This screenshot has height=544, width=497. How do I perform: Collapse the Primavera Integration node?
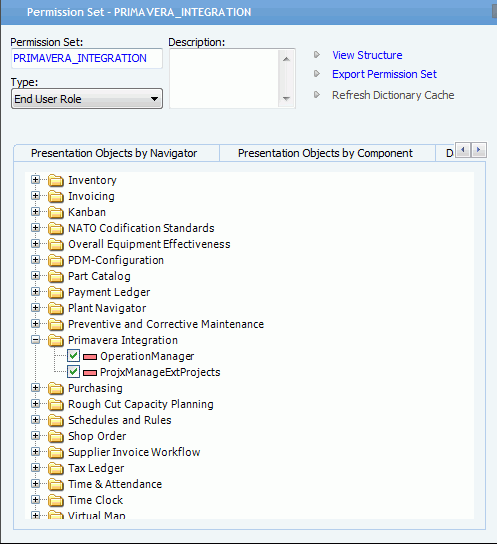tap(35, 340)
